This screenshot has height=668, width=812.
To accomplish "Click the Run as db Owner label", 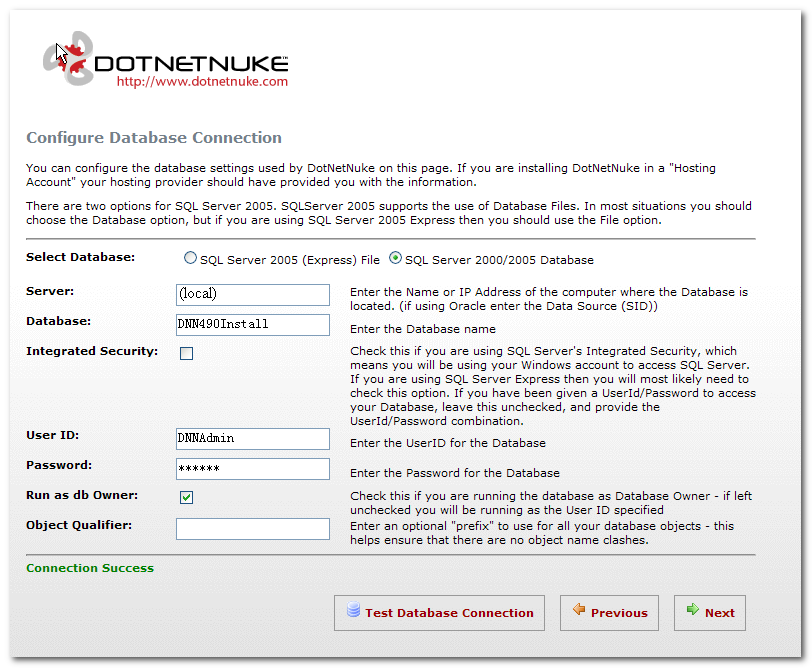I will (82, 495).
